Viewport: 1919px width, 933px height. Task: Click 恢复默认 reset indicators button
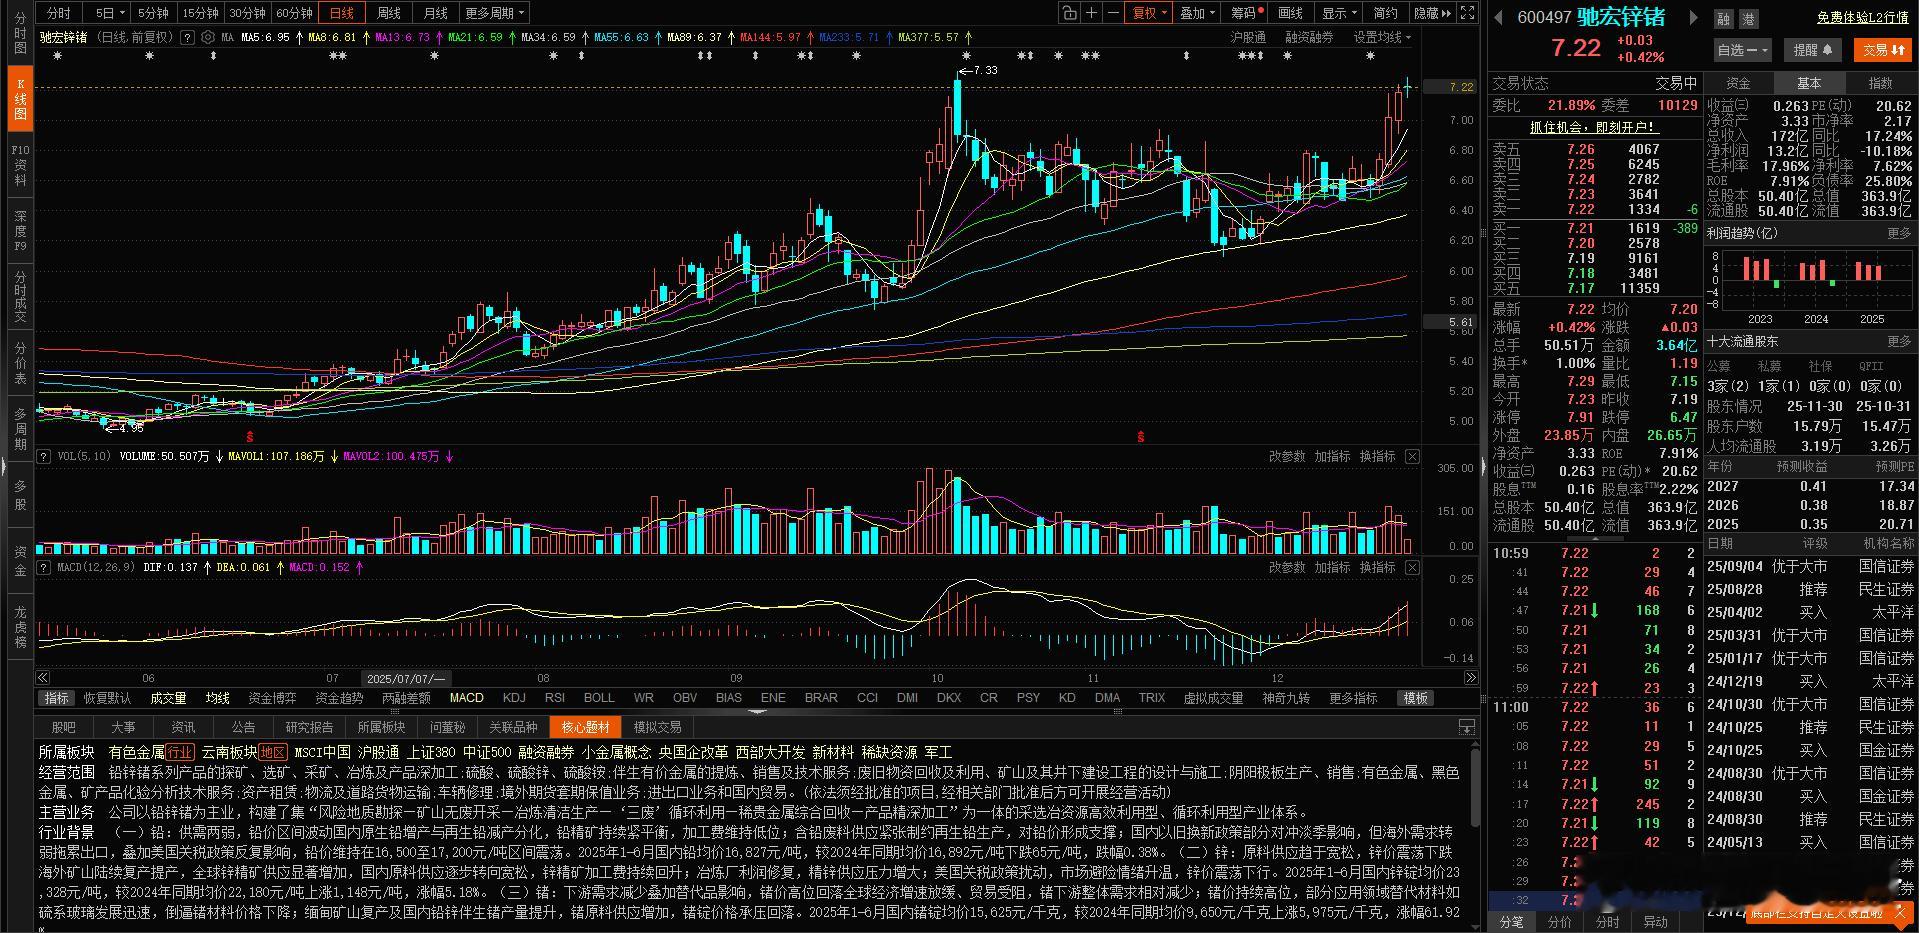[x=107, y=698]
